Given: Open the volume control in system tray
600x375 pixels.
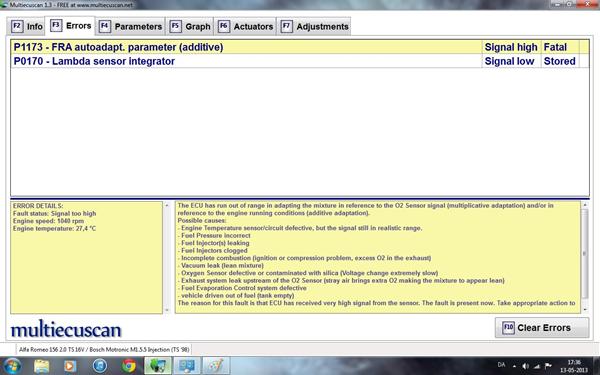Looking at the screenshot, I should [x=525, y=366].
